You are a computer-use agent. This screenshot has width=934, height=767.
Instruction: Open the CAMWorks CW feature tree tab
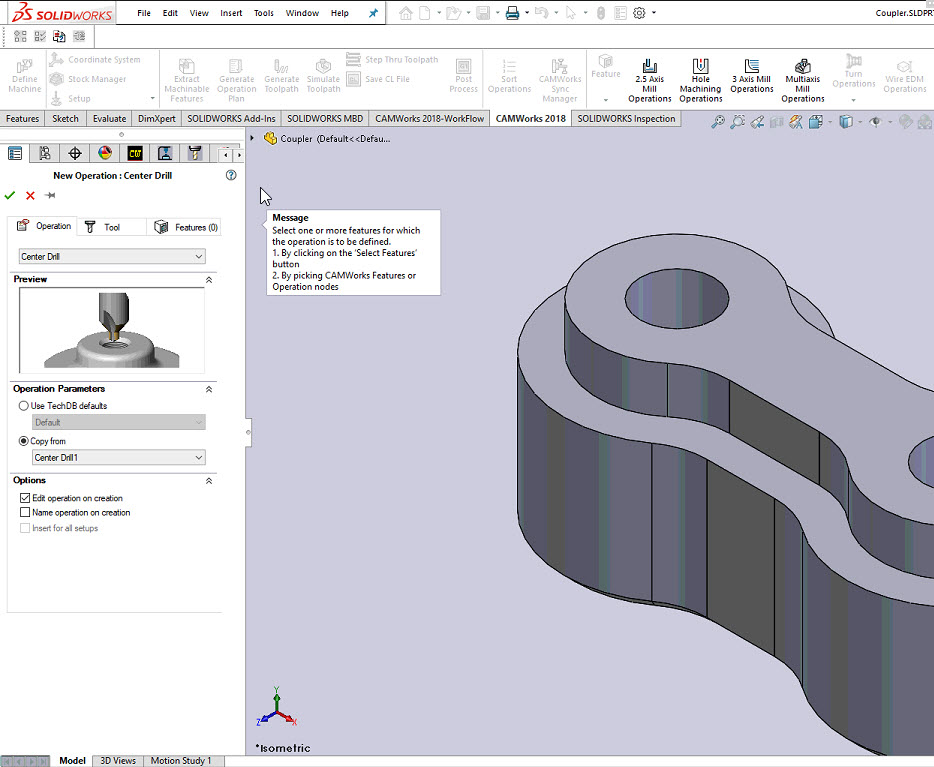tap(135, 154)
